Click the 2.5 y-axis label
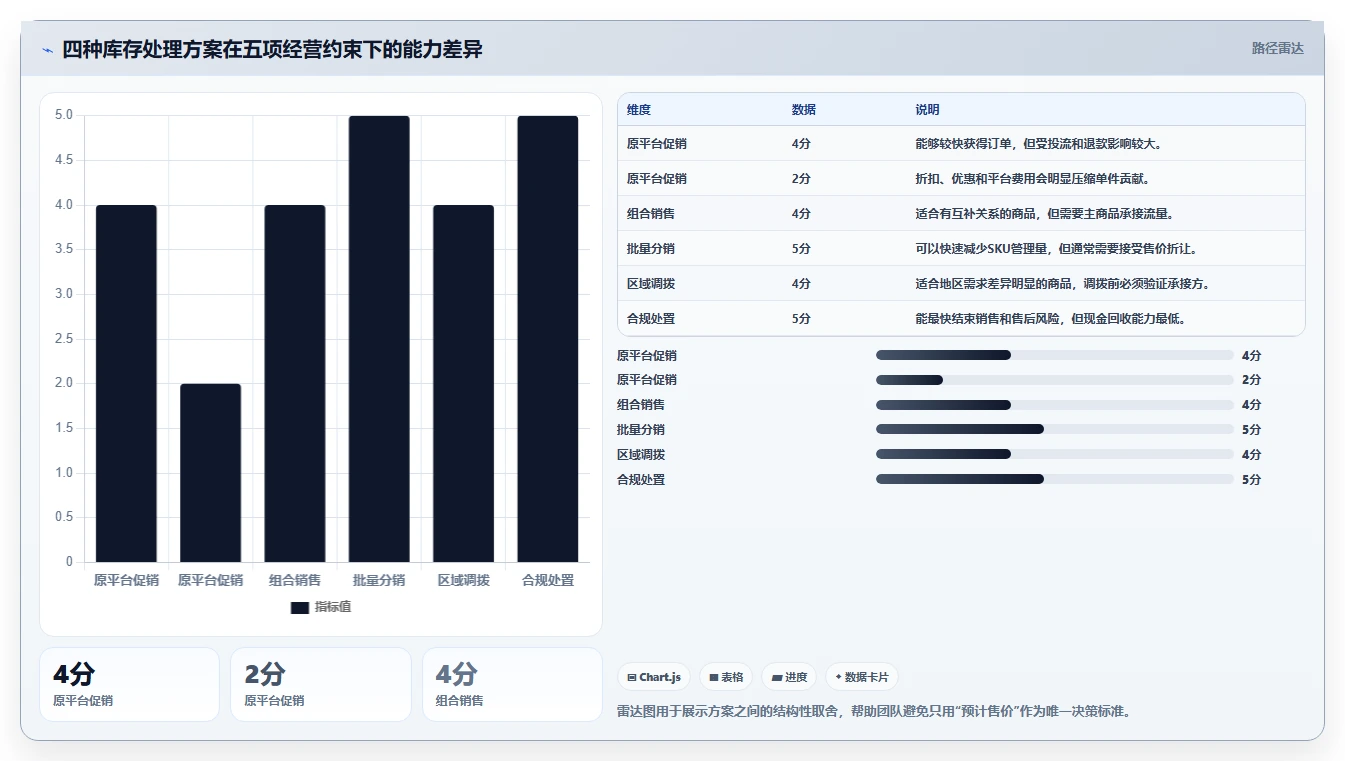The width and height of the screenshot is (1345, 761). (x=64, y=339)
